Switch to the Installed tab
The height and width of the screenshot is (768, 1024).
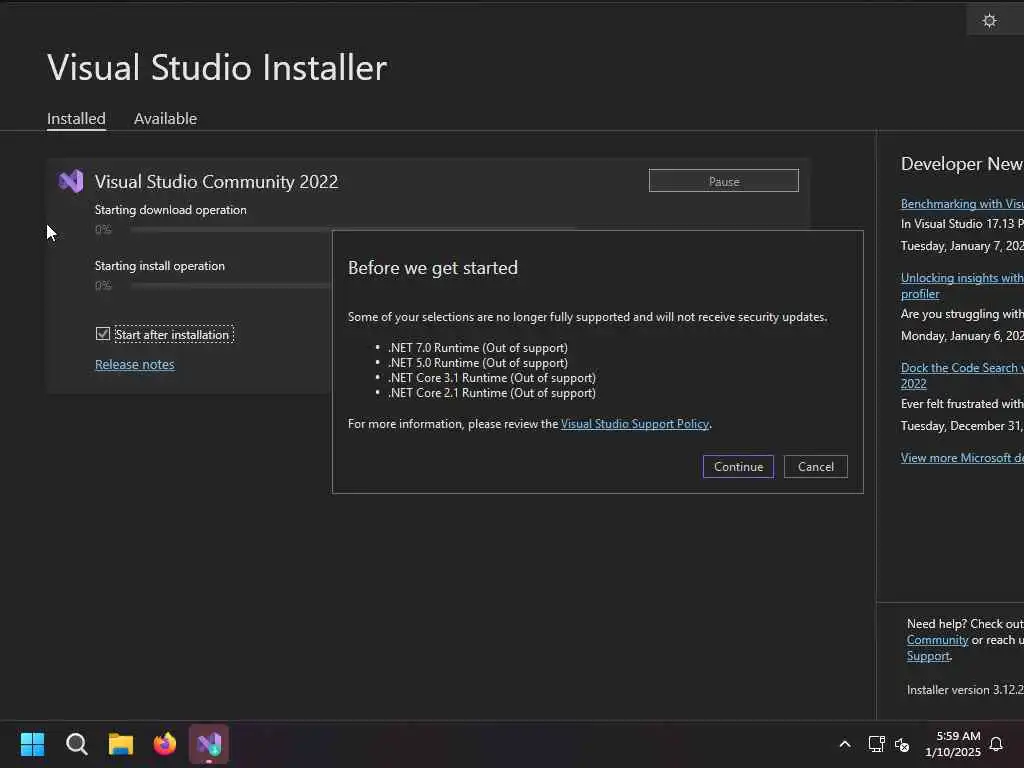tap(76, 119)
